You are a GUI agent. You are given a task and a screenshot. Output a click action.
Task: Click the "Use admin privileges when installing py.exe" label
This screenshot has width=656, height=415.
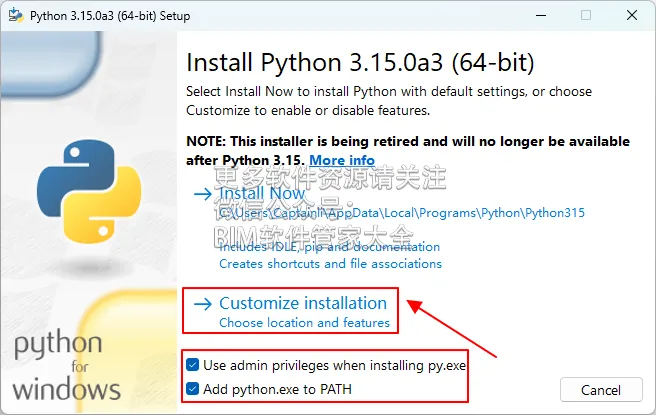(334, 365)
